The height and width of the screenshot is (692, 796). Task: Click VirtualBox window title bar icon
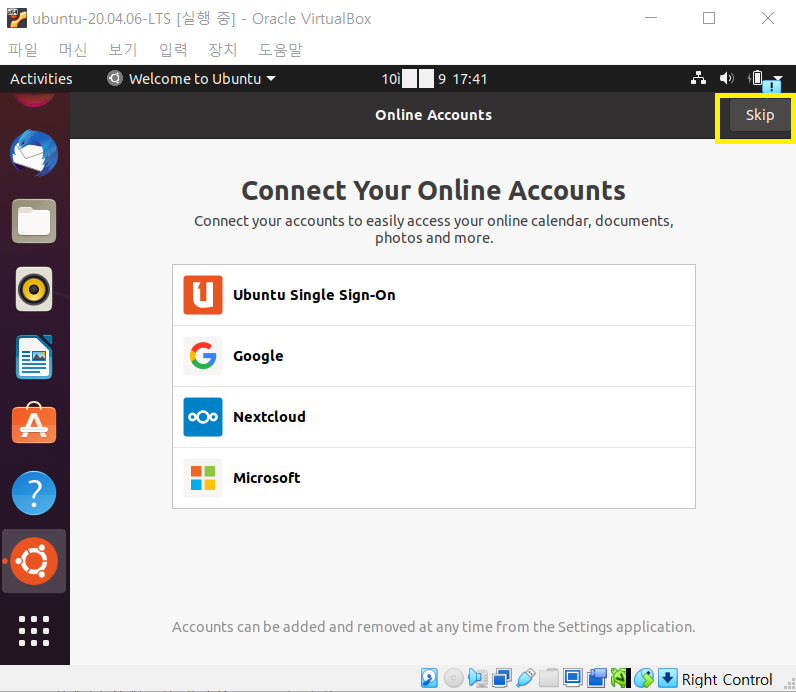tap(17, 18)
